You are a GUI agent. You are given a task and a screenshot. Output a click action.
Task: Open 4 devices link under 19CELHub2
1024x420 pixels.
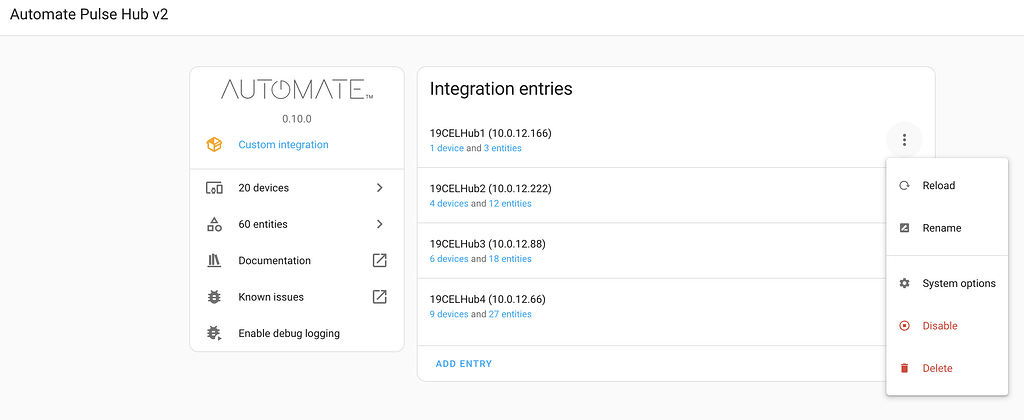tap(449, 204)
